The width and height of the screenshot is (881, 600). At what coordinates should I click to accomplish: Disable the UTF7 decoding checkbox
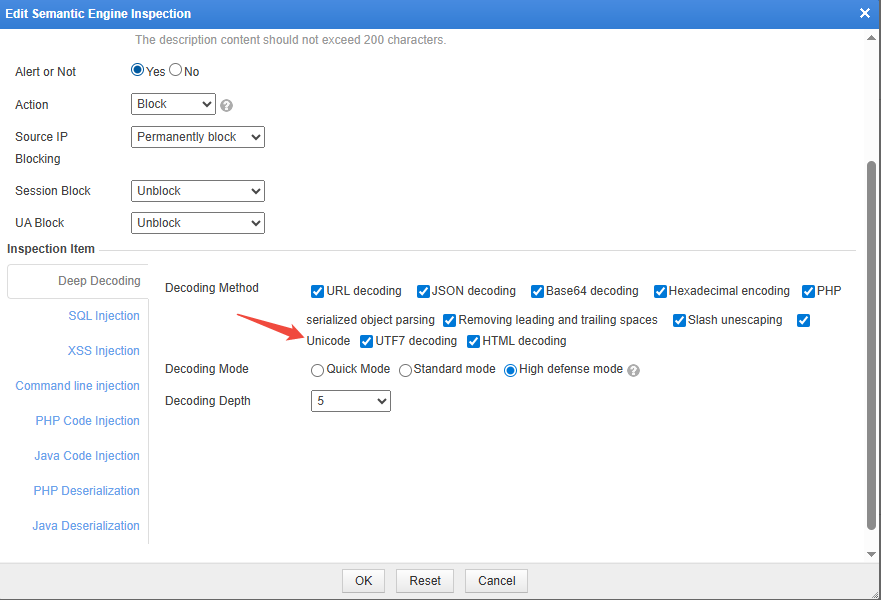367,341
